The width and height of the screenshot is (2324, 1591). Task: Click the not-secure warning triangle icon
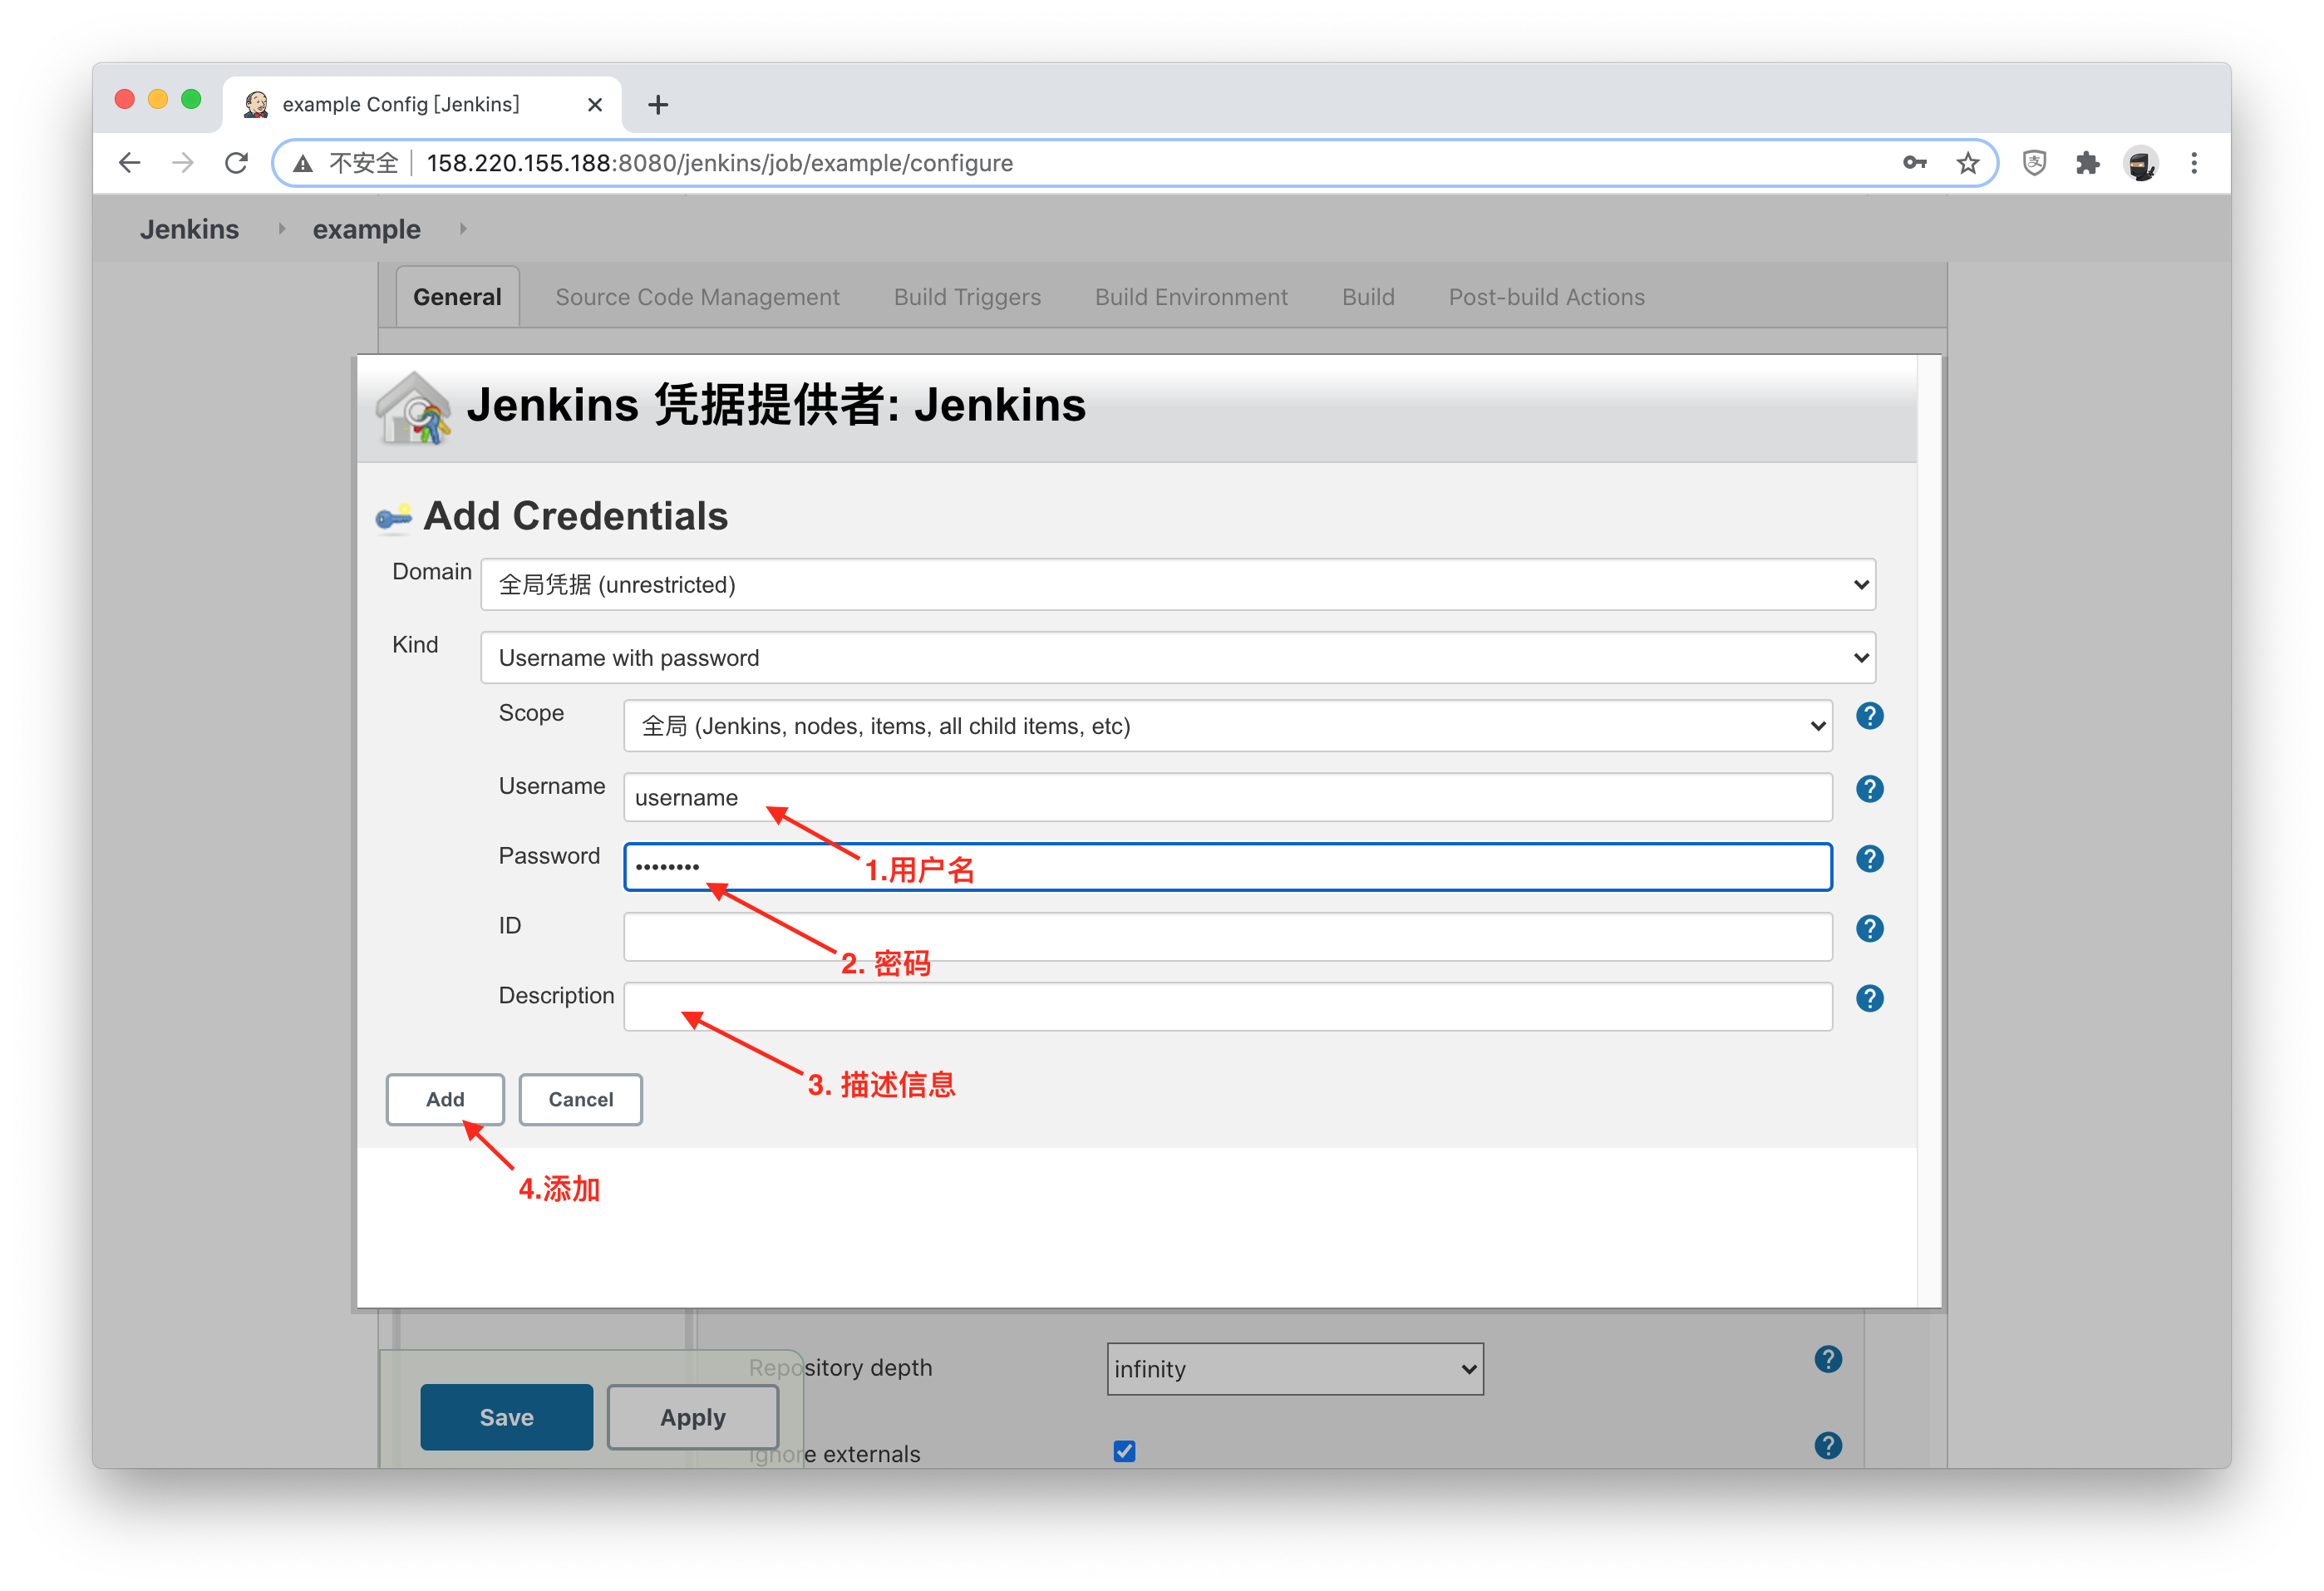(302, 163)
